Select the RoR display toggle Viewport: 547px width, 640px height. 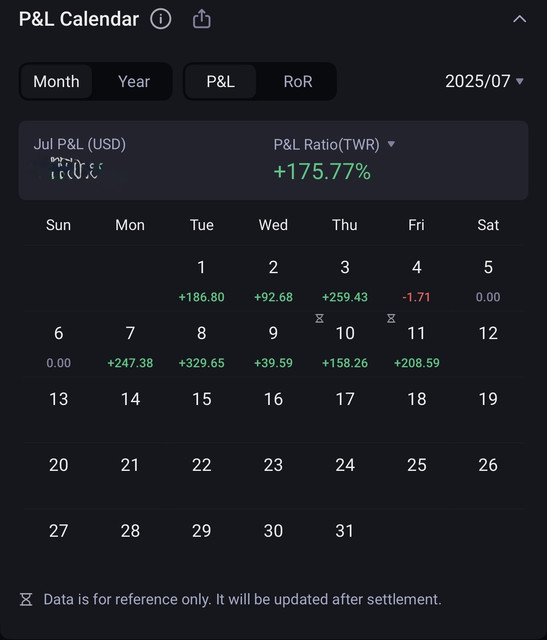pyautogui.click(x=298, y=82)
